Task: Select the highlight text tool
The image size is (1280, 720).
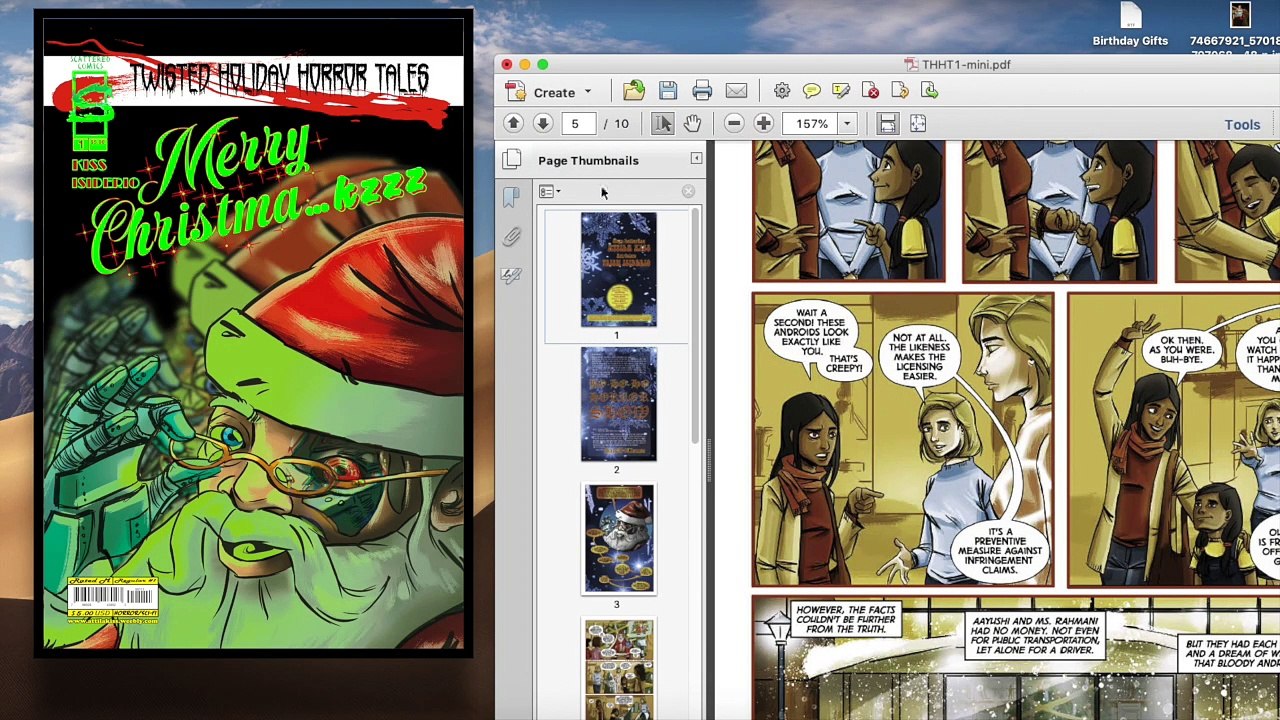Action: [841, 91]
